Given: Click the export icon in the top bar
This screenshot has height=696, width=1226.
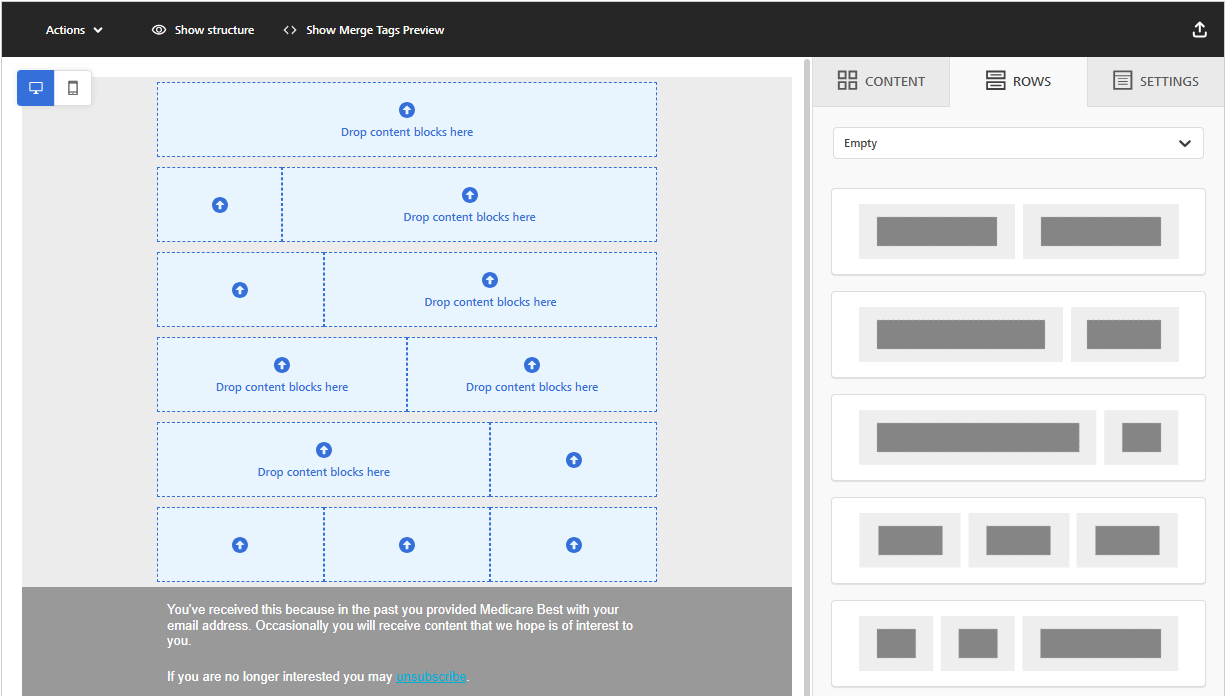Looking at the screenshot, I should pyautogui.click(x=1199, y=29).
